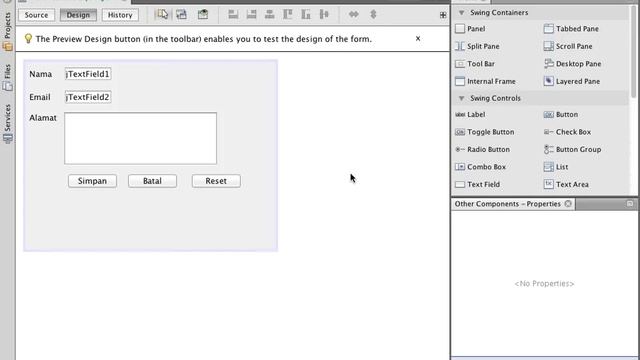Open the Projects sidebar tab
Image resolution: width=640 pixels, height=360 pixels.
pyautogui.click(x=7, y=31)
